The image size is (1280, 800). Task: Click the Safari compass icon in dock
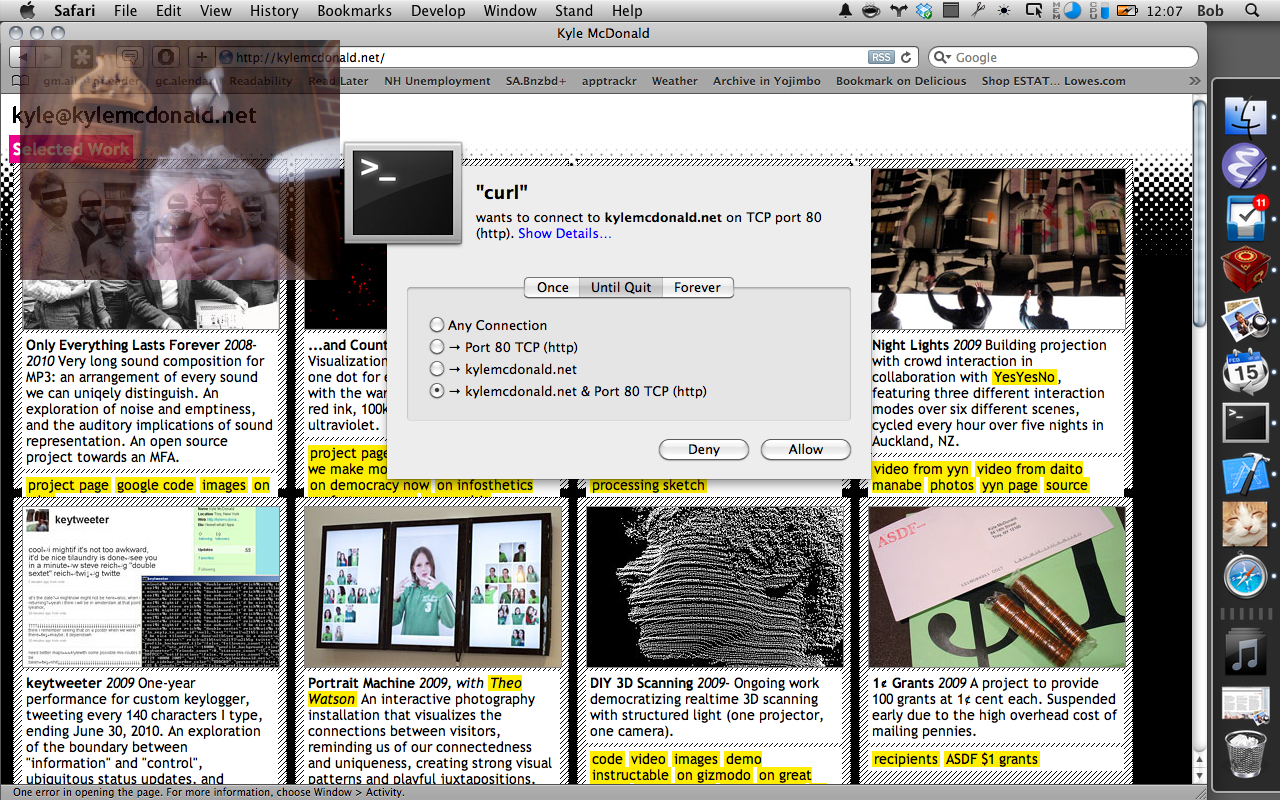pos(1245,577)
